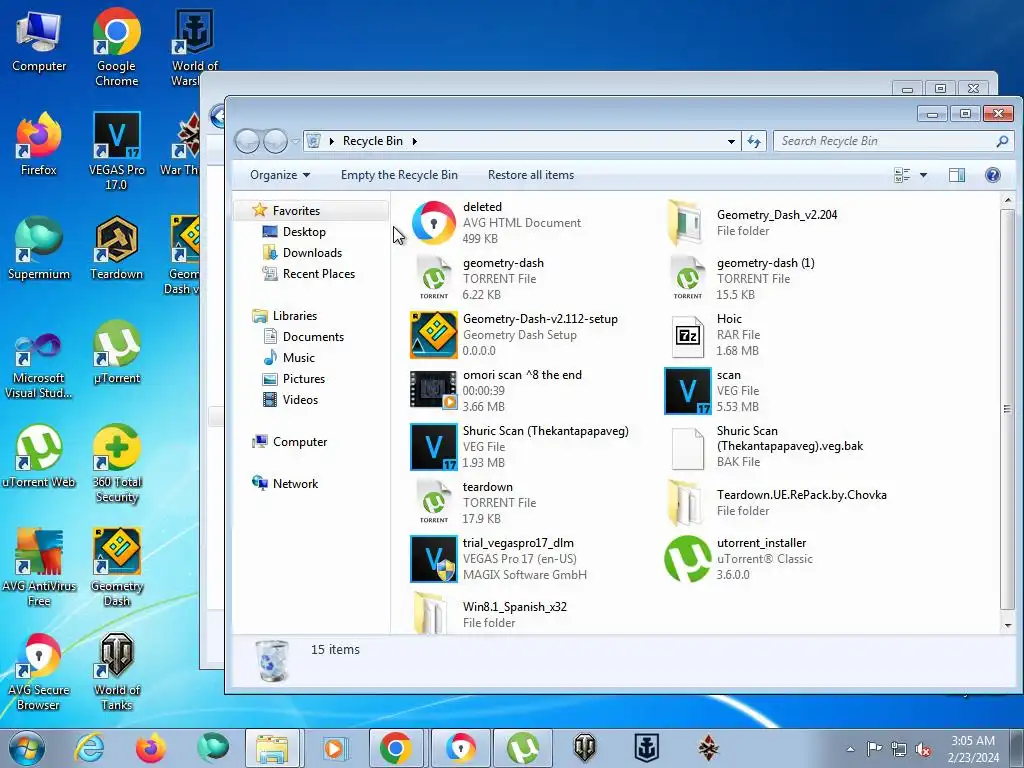Expand the arrow after Recycle Bin breadcrumb
Screen dimensions: 1024x768
coord(414,141)
